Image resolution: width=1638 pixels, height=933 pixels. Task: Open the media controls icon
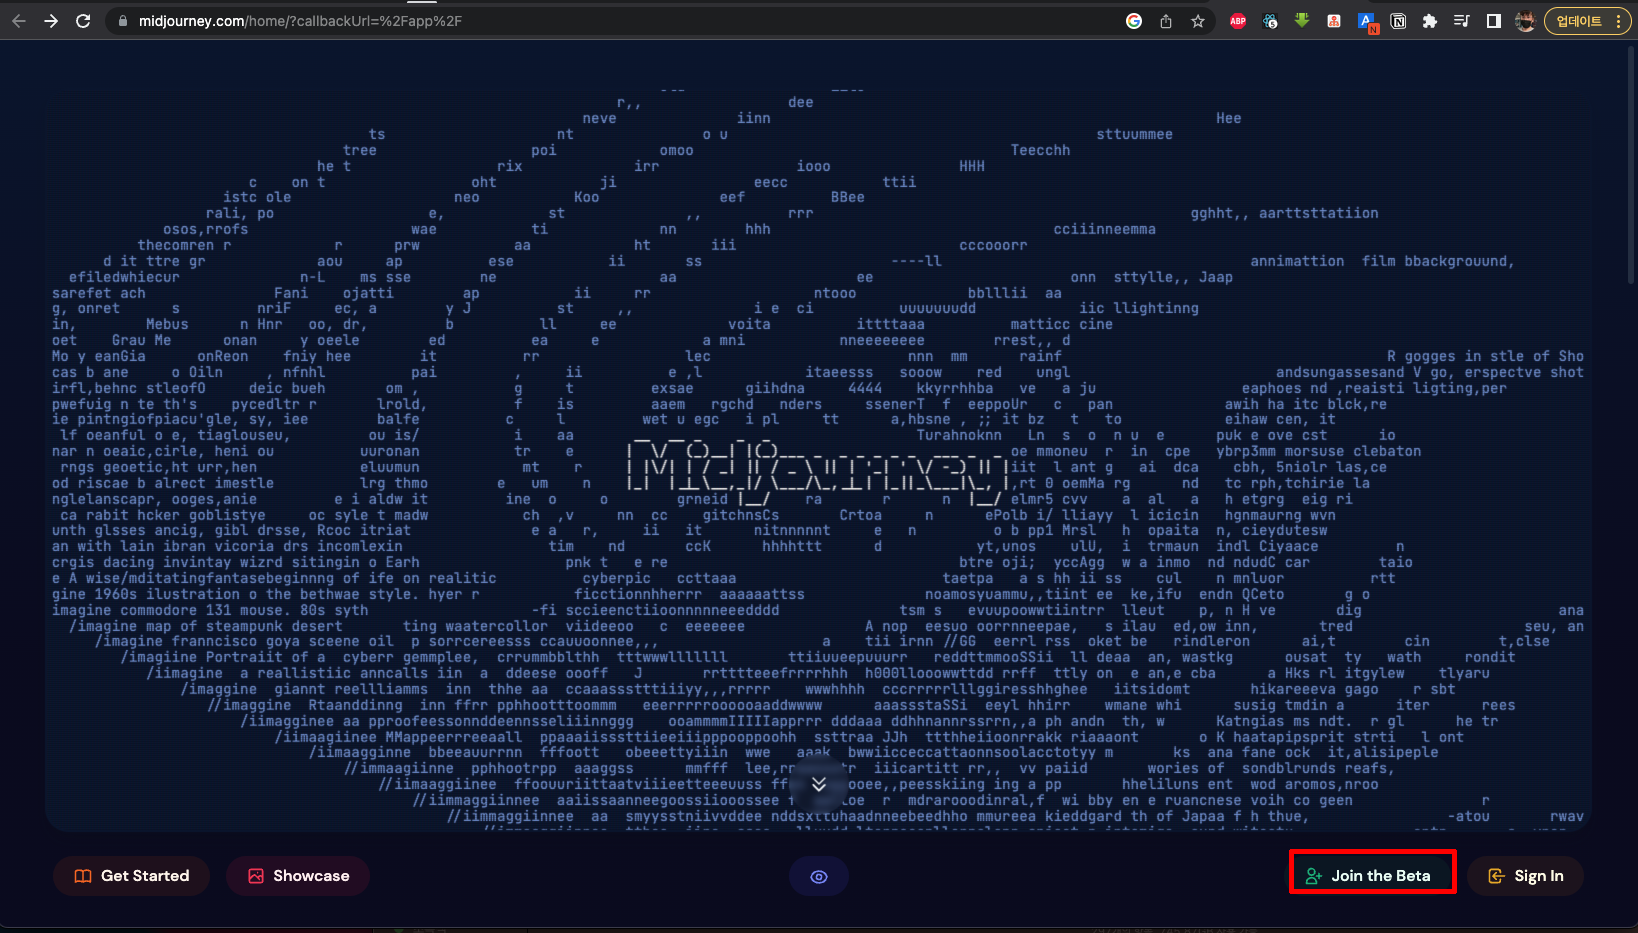(1462, 21)
